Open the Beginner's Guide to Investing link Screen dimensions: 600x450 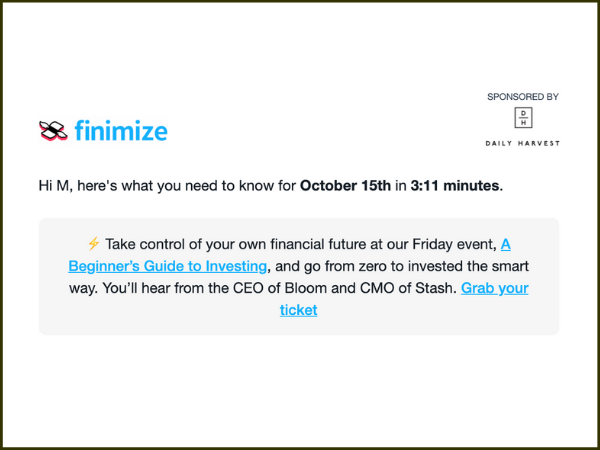coord(168,266)
